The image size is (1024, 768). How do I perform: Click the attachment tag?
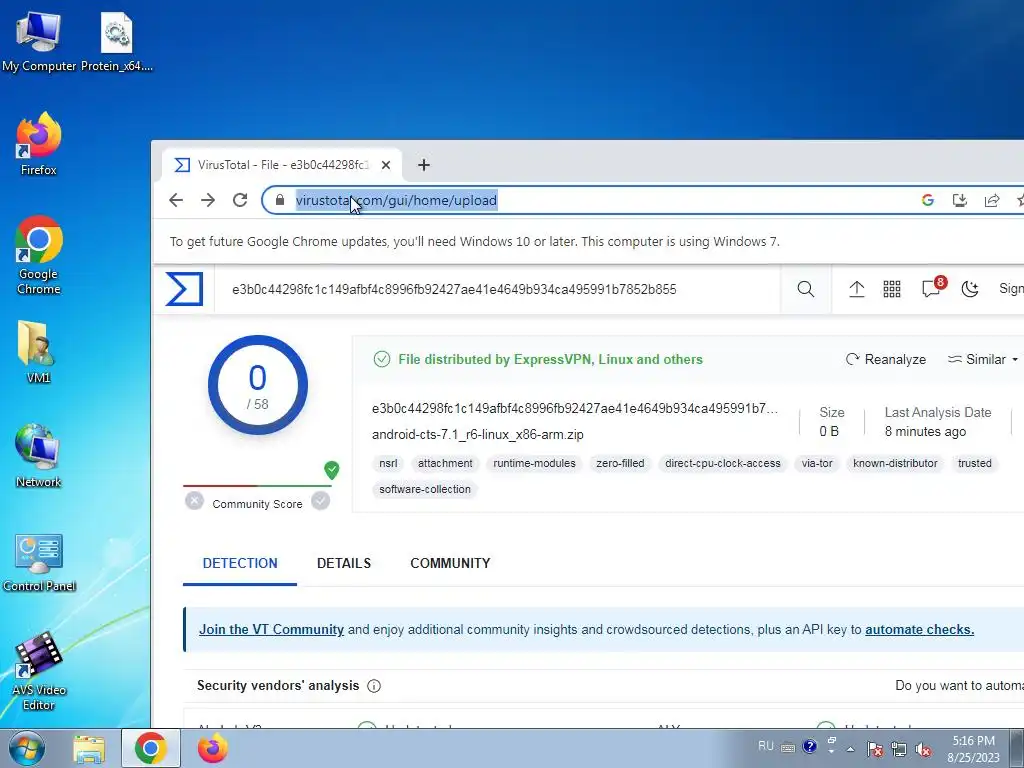445,463
